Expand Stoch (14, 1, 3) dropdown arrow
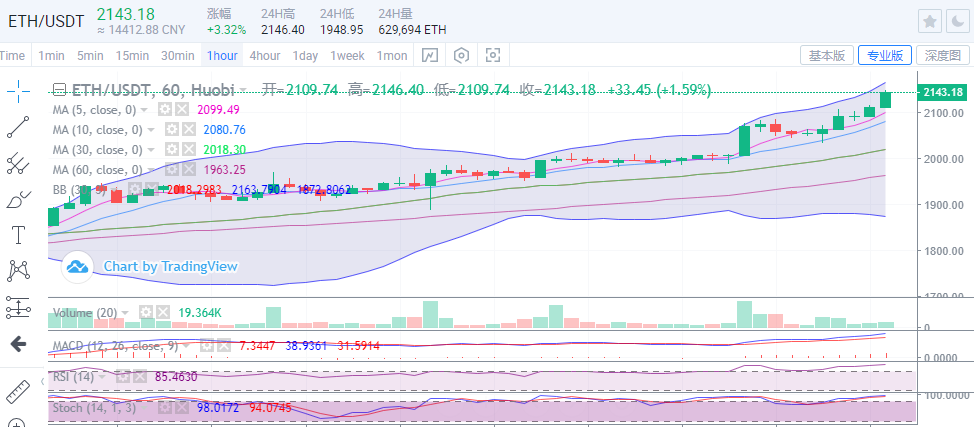The width and height of the screenshot is (974, 427). [x=145, y=408]
